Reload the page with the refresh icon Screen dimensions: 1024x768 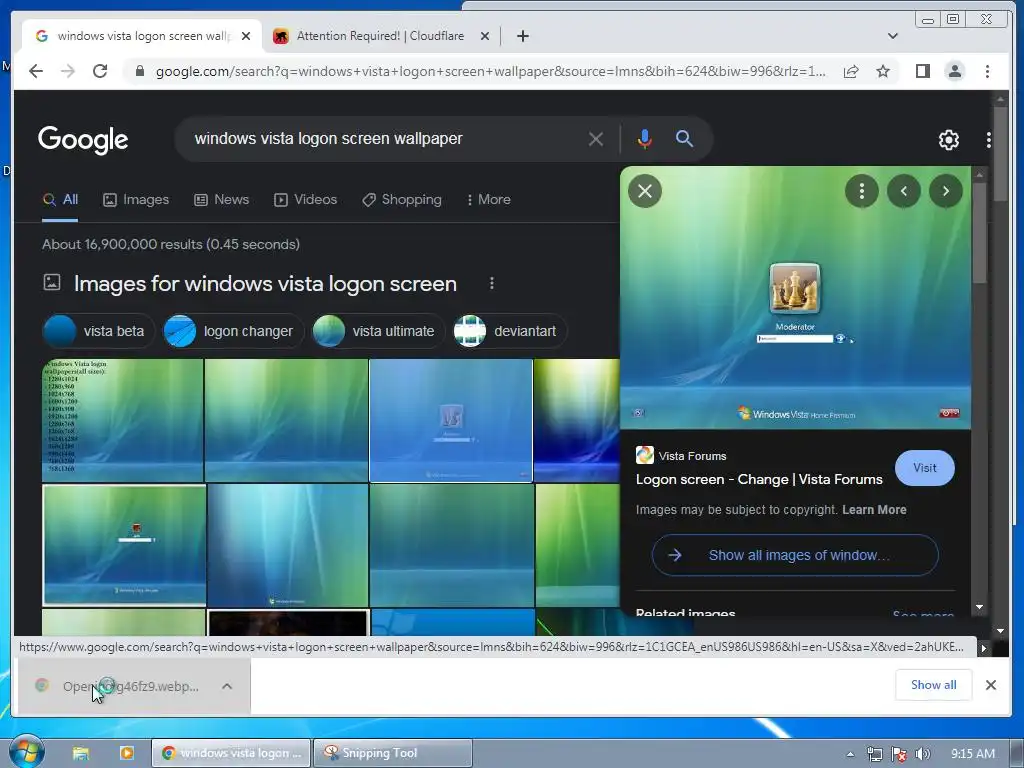tap(100, 71)
